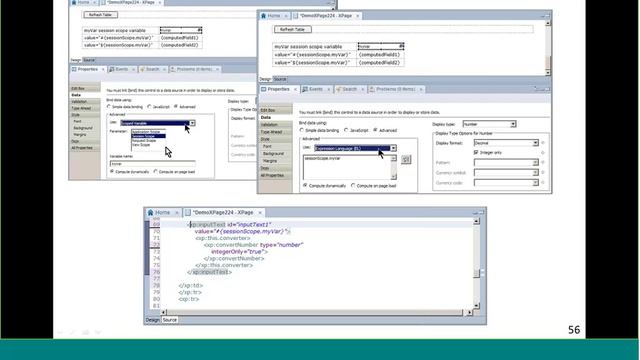
Task: Select myVar edit box in right design view
Action: (x=381, y=46)
